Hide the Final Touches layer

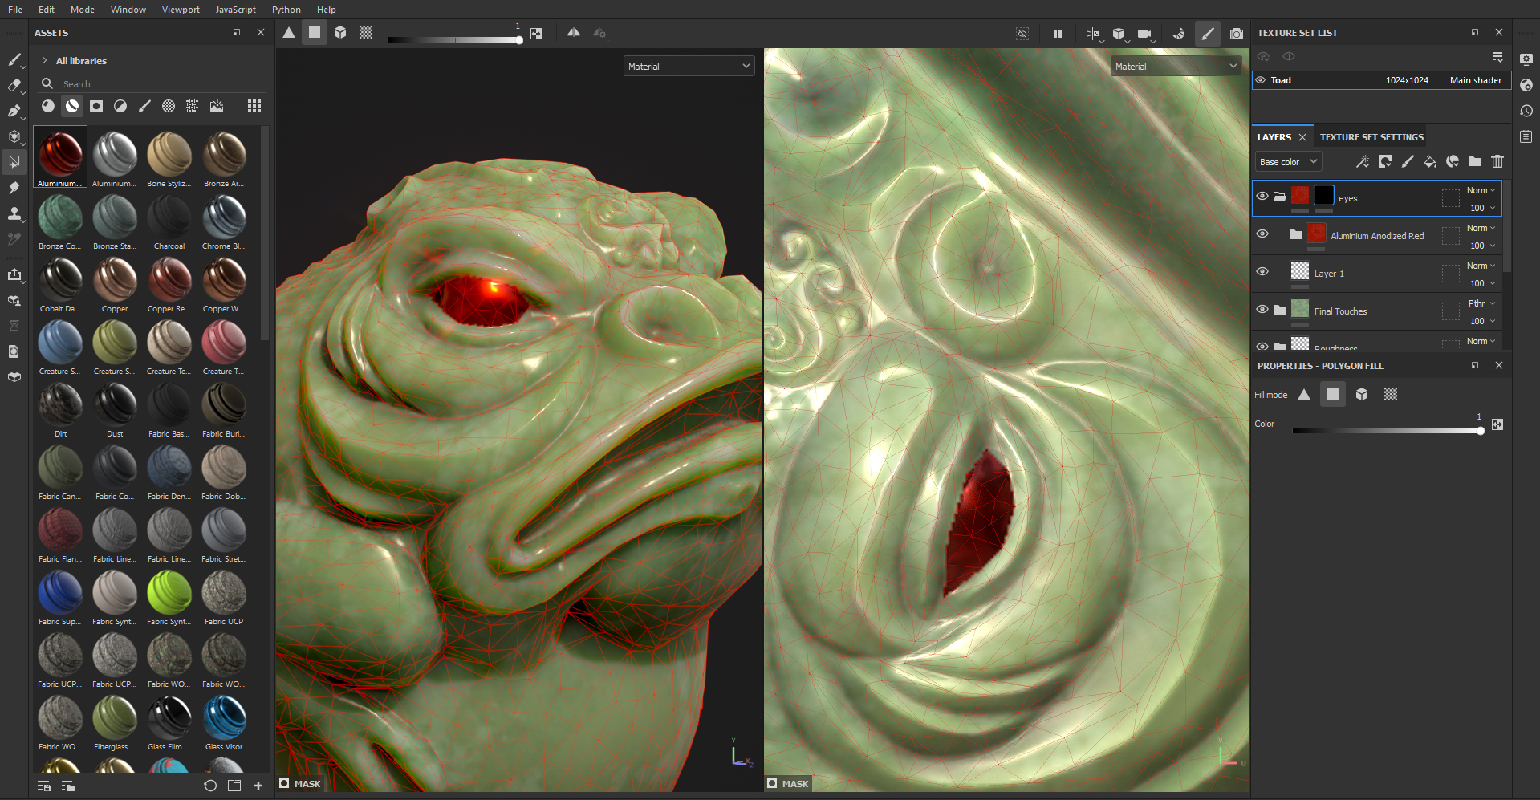(x=1262, y=309)
